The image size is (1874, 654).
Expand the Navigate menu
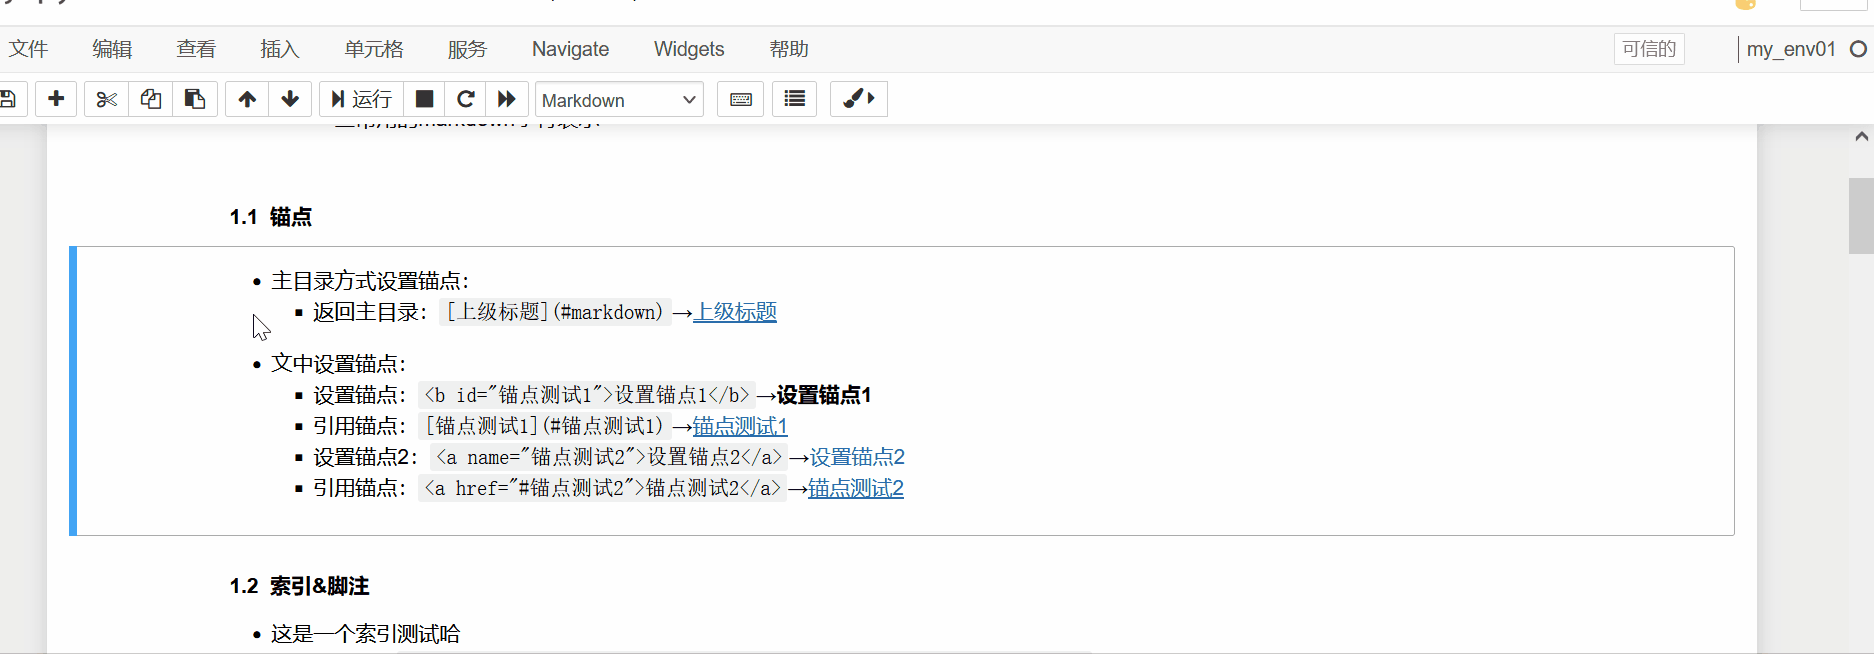tap(570, 49)
